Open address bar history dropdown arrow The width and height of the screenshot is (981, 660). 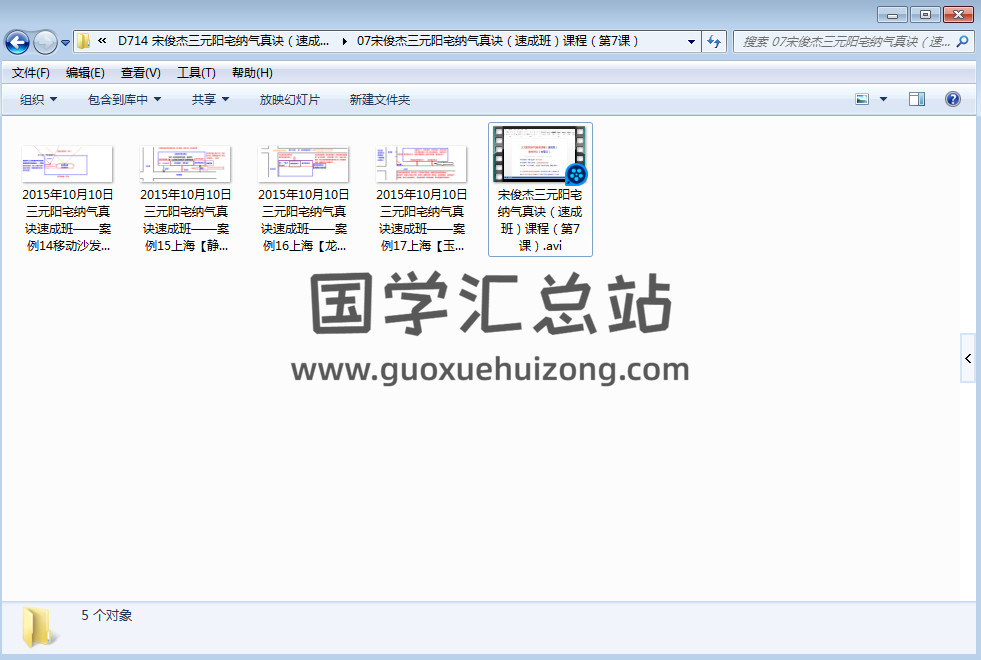pyautogui.click(x=691, y=42)
